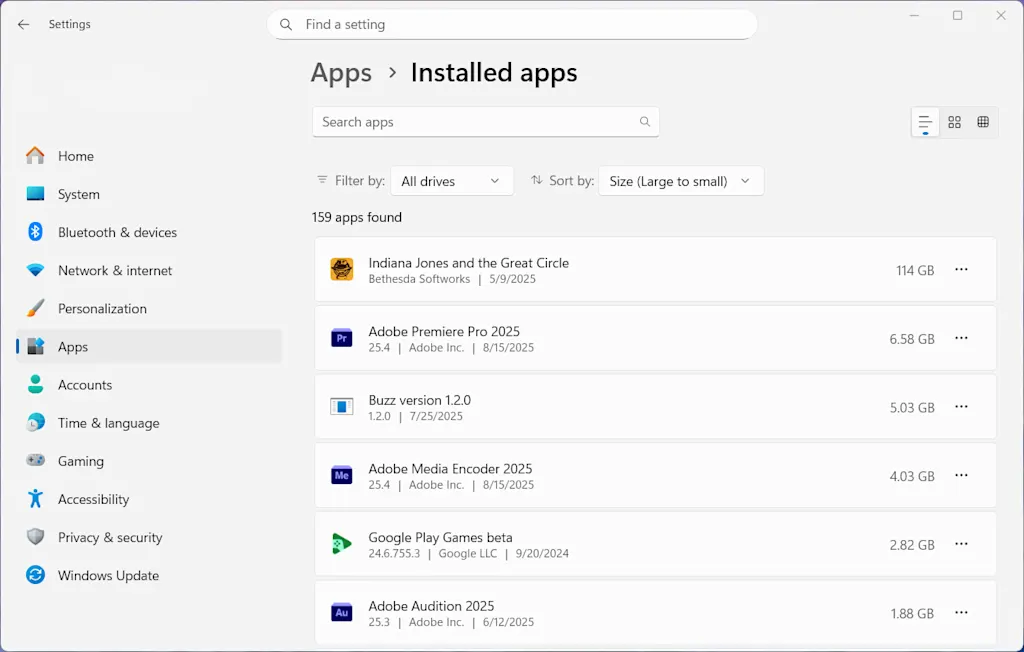Click the Indiana Jones game icon
This screenshot has width=1024, height=652.
pyautogui.click(x=342, y=269)
